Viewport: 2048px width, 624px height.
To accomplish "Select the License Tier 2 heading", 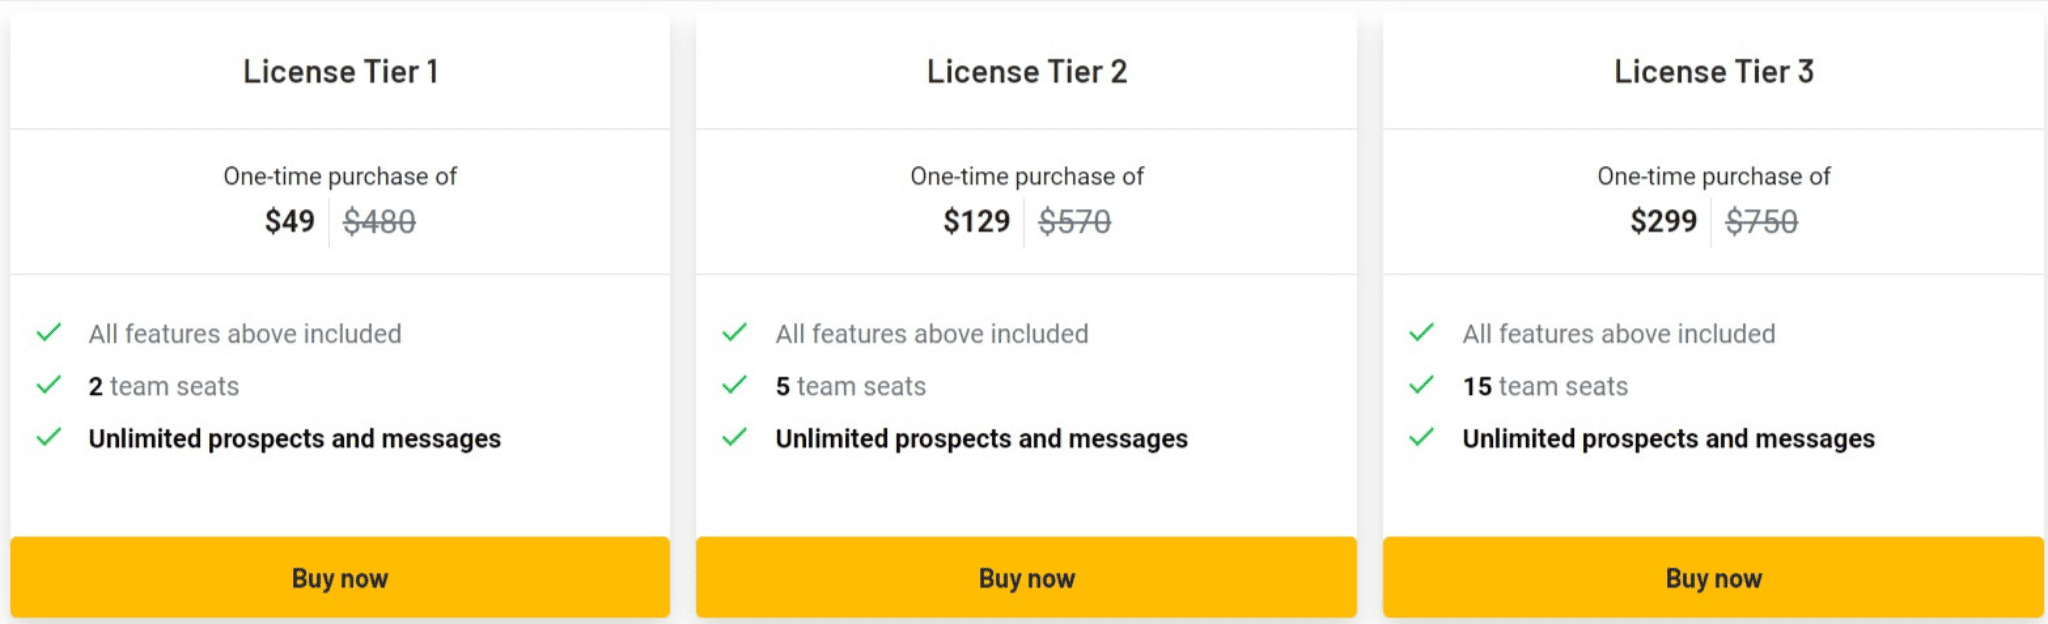I will tap(1027, 72).
